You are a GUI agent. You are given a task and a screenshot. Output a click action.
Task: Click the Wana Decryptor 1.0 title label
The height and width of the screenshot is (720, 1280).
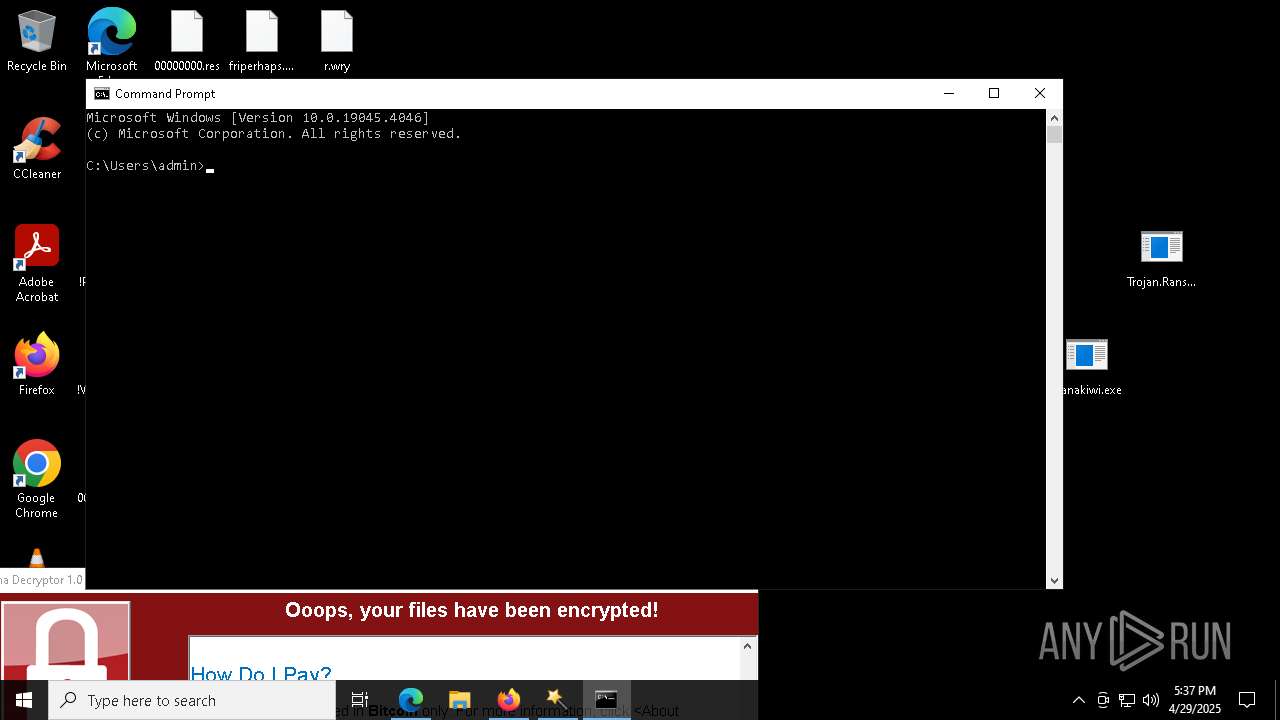[42, 580]
